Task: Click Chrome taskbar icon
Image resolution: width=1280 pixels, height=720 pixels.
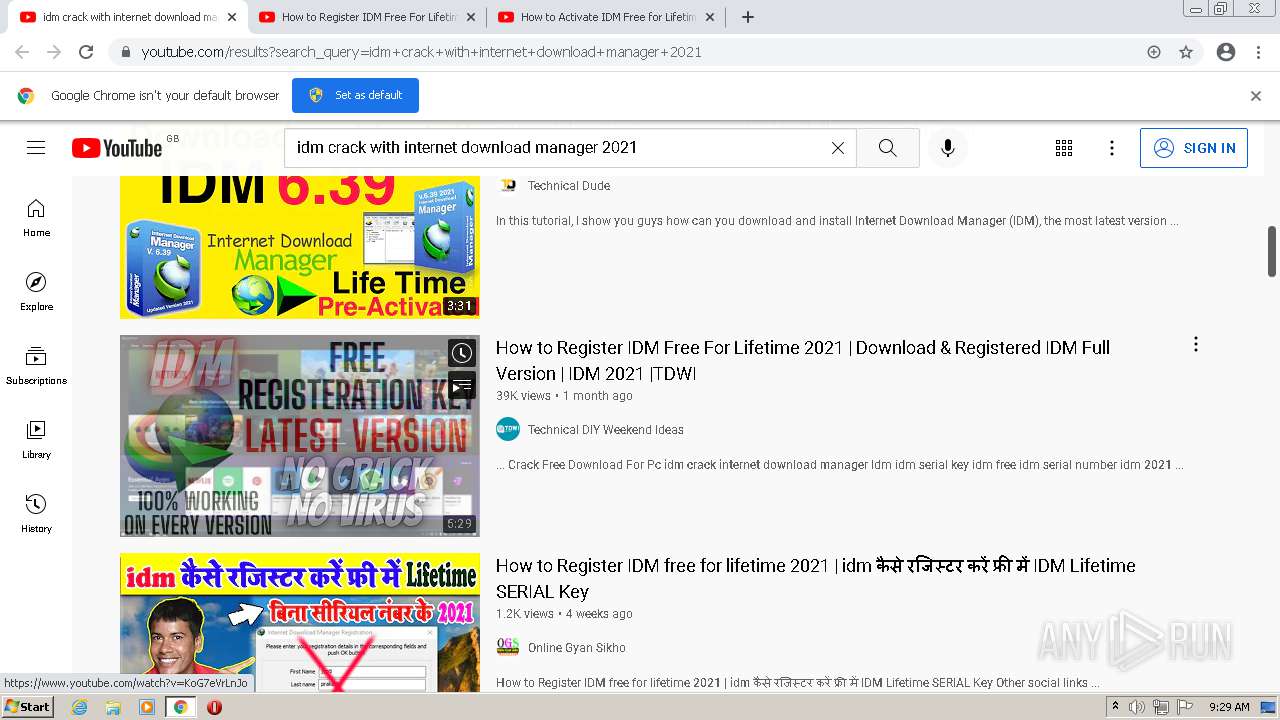Action: (180, 707)
